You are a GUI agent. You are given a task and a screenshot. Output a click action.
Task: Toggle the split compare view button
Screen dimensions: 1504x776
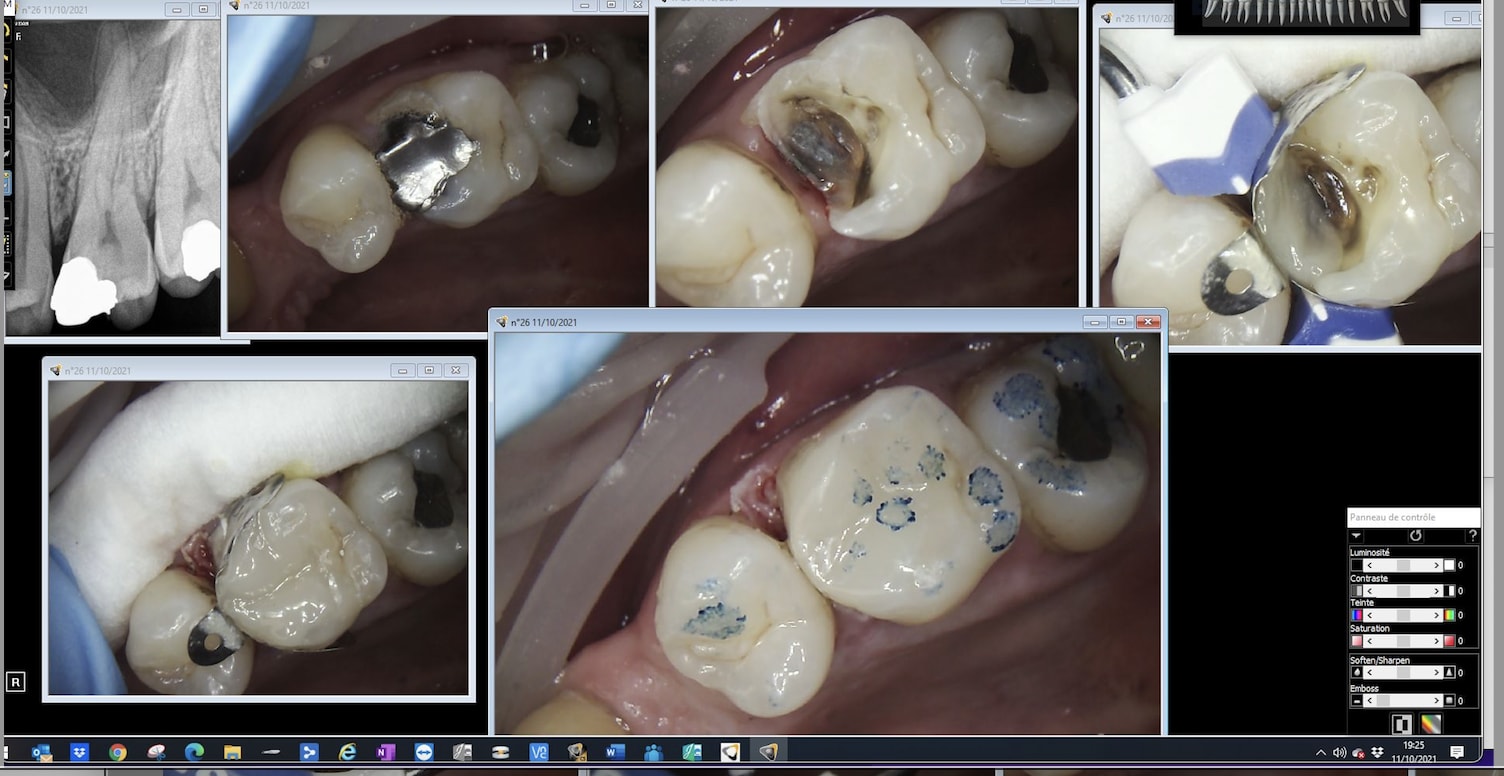[1402, 724]
